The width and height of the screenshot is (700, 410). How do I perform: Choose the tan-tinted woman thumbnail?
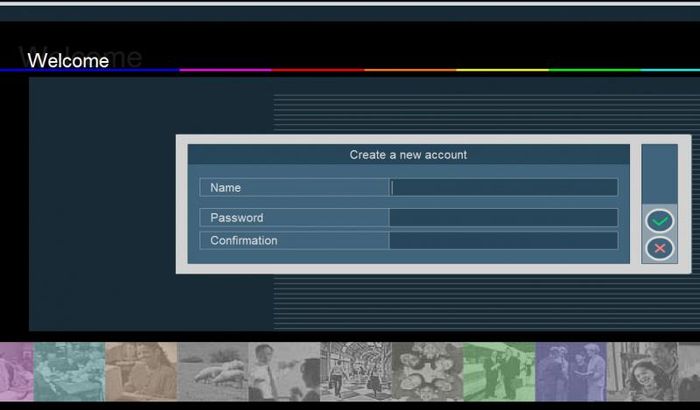(141, 372)
